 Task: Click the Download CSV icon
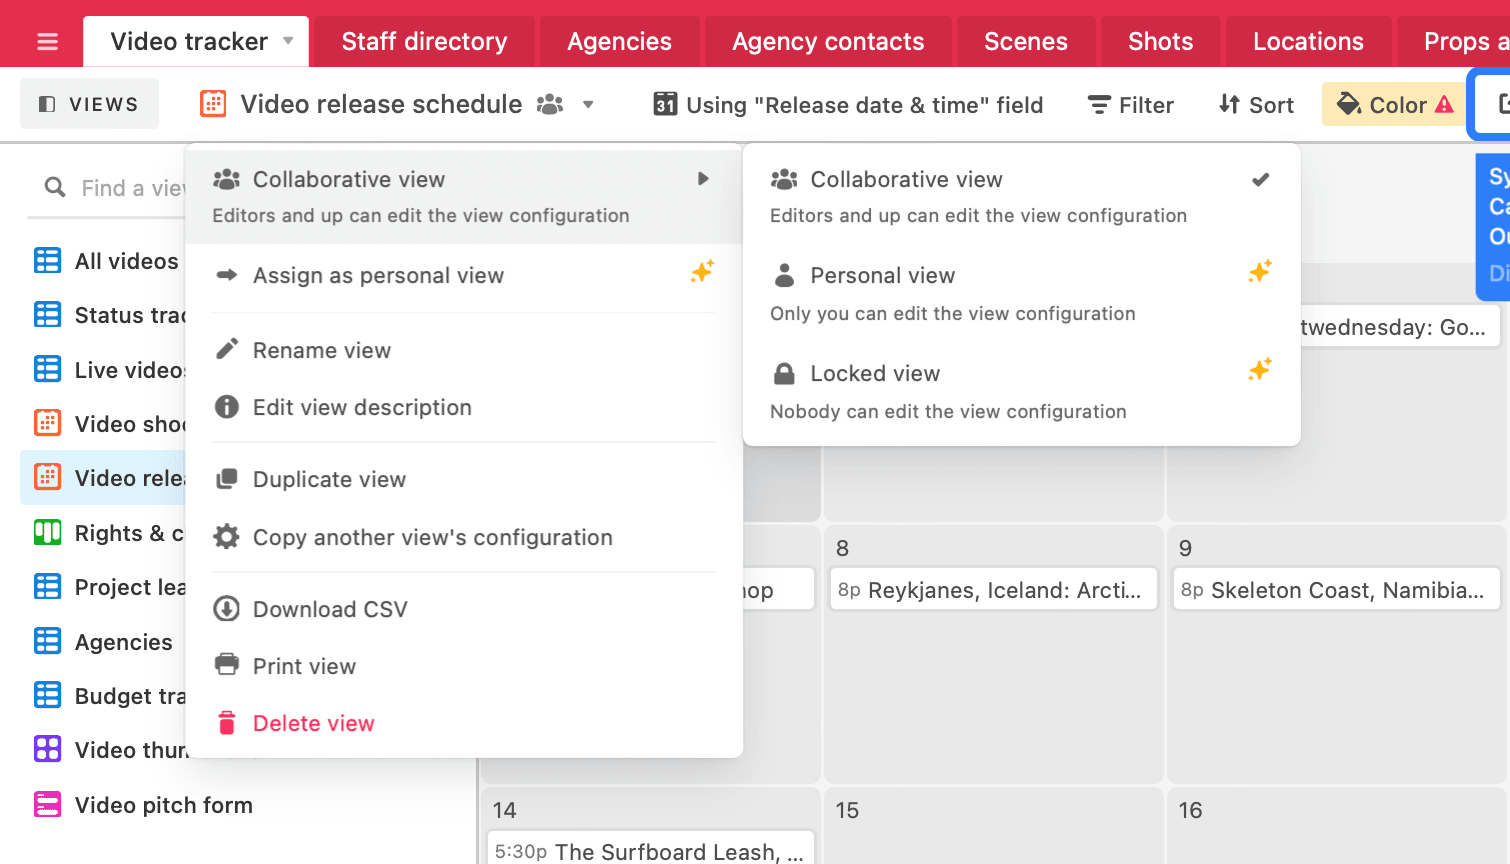point(227,608)
